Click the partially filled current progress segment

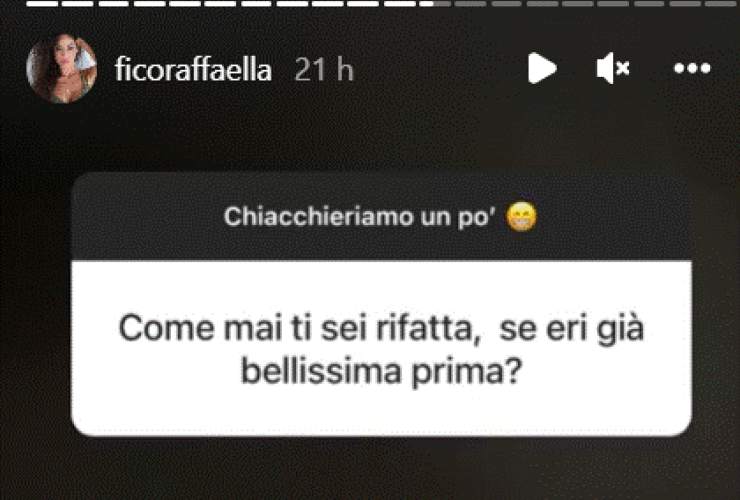435,4
